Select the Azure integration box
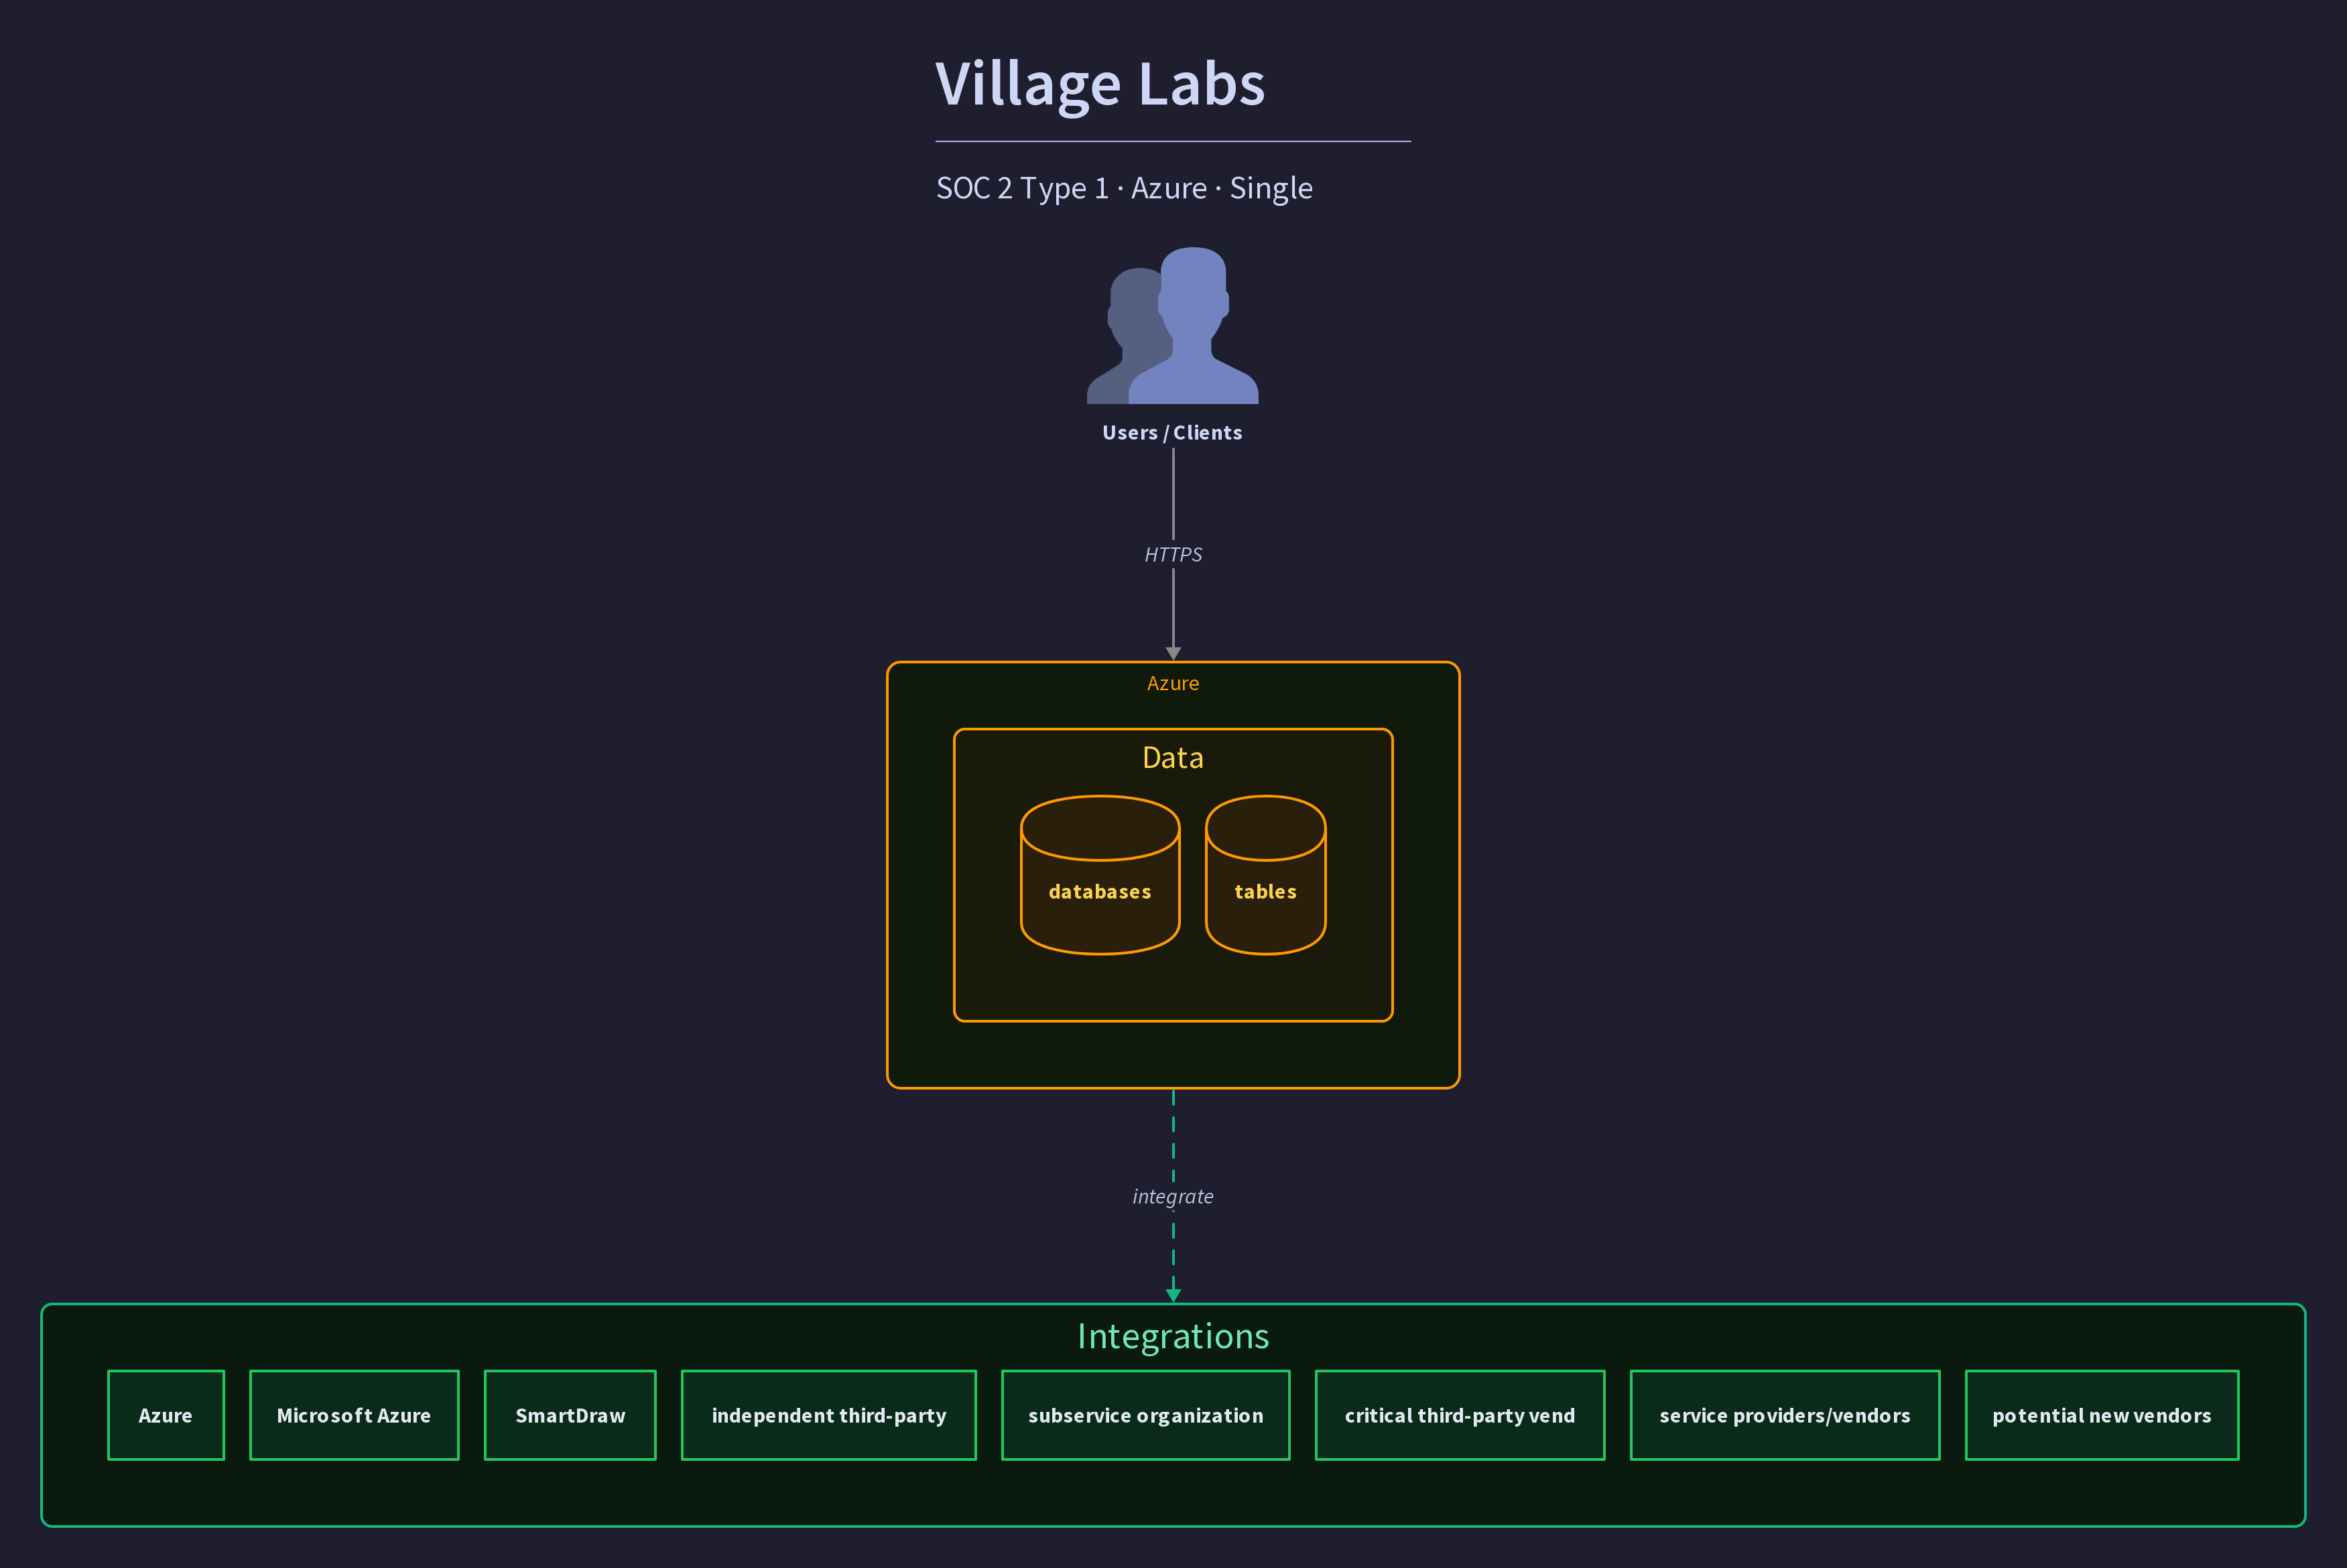The width and height of the screenshot is (2347, 1568). point(166,1415)
